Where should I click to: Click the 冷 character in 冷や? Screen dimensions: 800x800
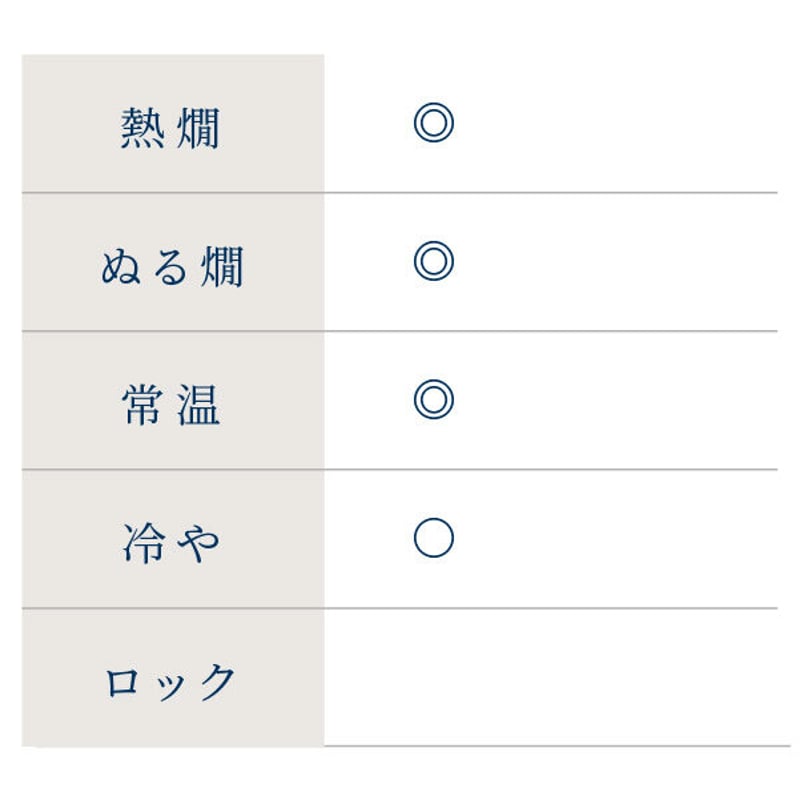tap(144, 543)
